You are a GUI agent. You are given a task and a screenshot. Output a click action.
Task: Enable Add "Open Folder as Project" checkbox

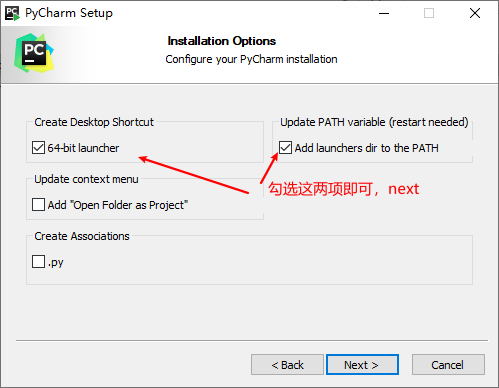click(38, 205)
